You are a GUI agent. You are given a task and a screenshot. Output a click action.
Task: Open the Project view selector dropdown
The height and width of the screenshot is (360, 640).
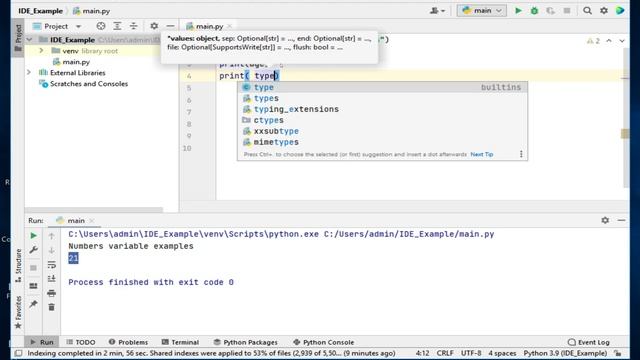(57, 26)
